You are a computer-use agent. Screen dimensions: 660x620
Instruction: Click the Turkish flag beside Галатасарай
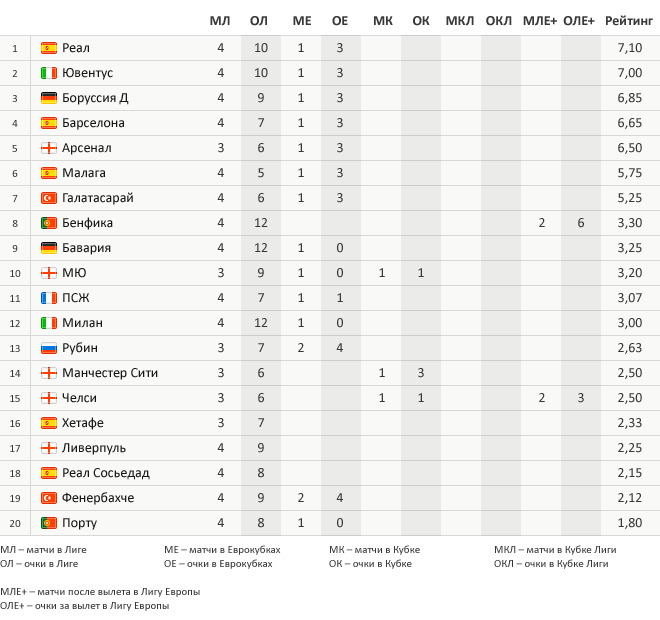click(49, 198)
